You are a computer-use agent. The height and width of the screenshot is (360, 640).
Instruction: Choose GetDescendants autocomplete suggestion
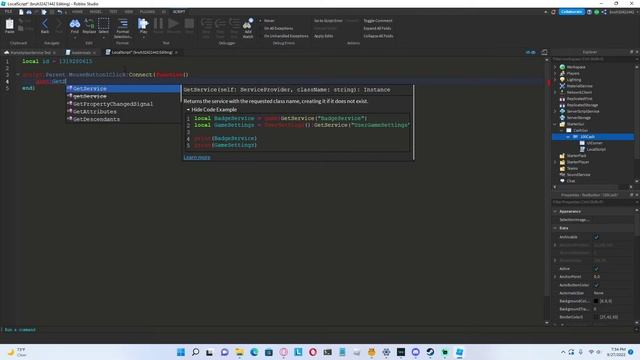point(123,119)
